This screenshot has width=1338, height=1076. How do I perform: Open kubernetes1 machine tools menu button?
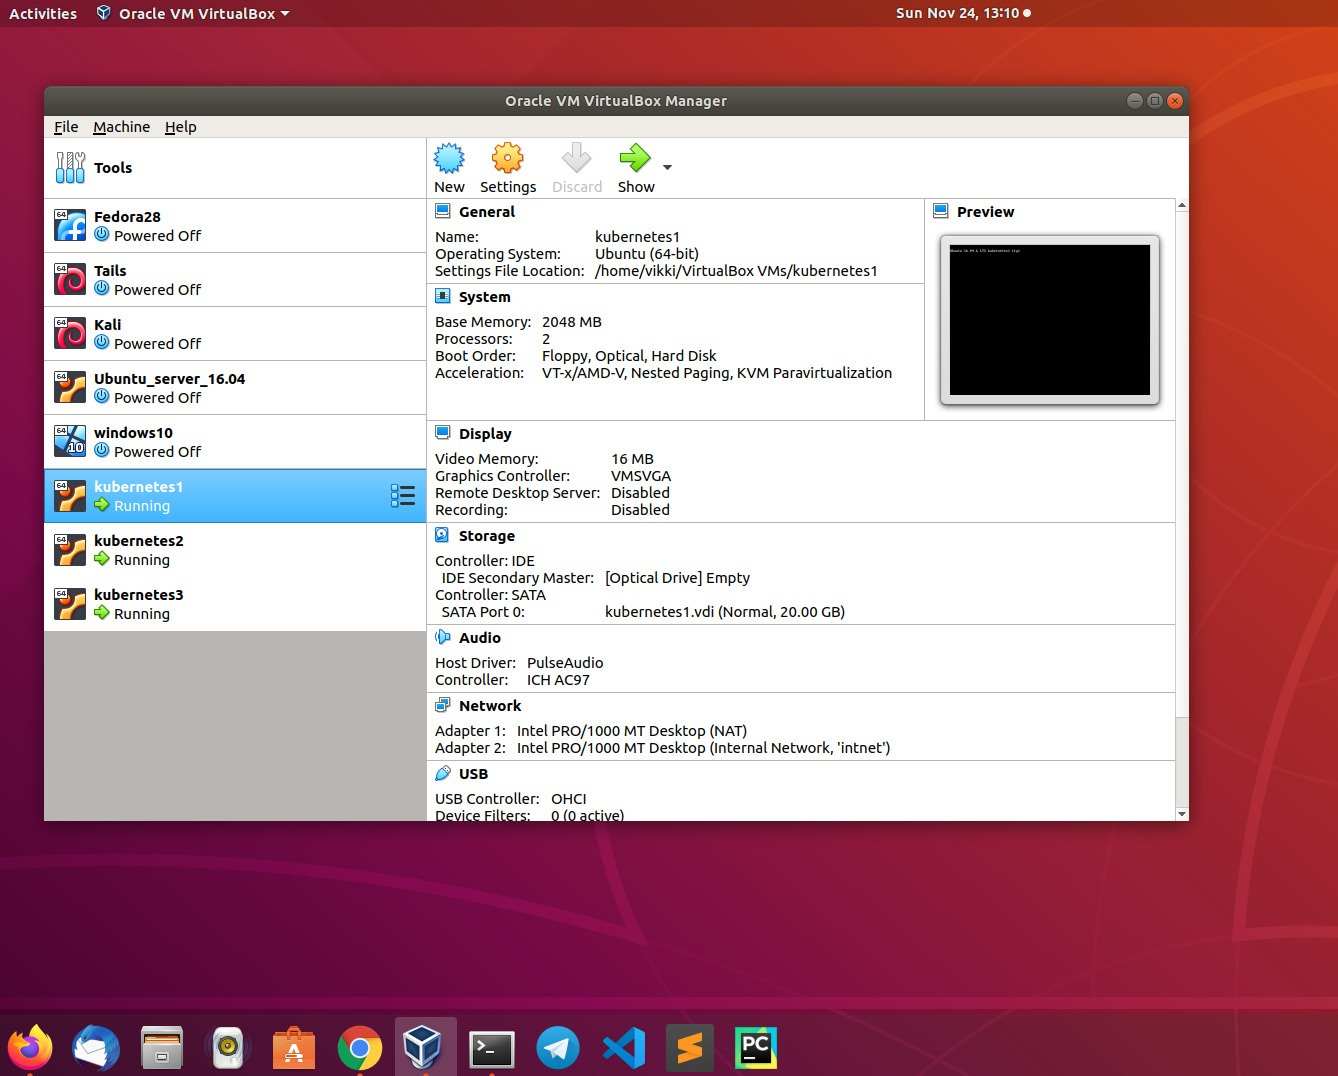[x=402, y=496]
